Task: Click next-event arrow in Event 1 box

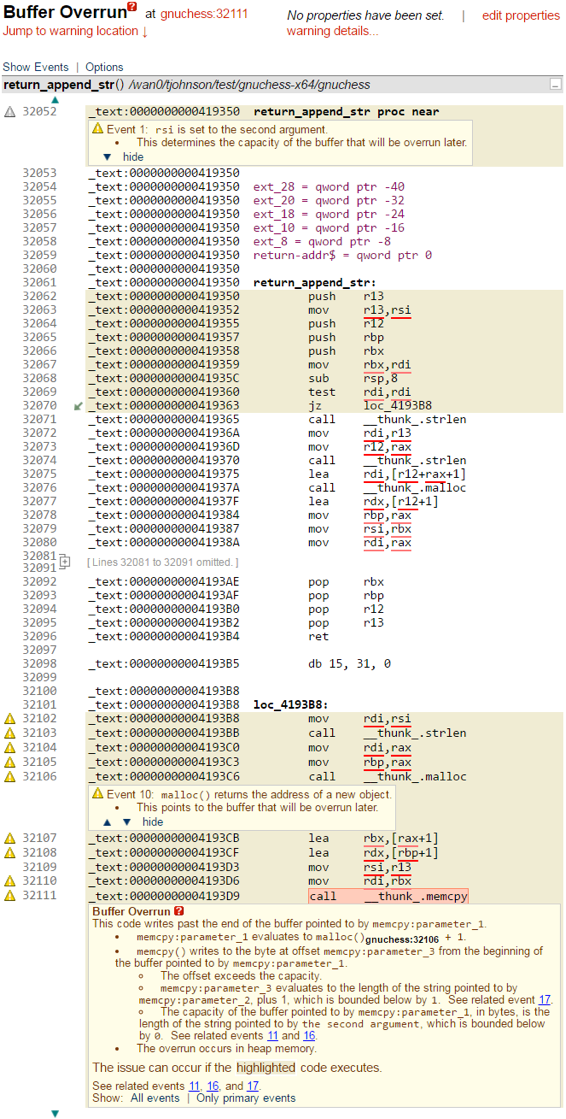Action: tap(107, 157)
